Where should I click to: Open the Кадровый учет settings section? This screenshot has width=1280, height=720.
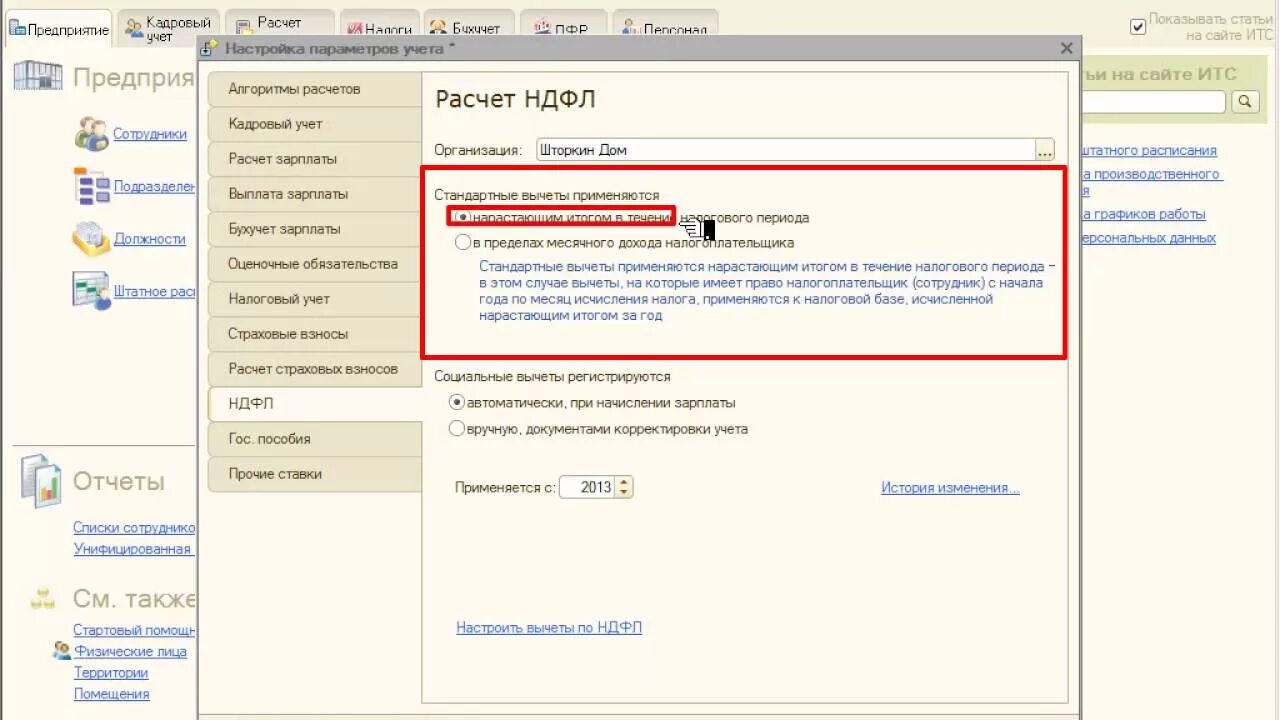pos(314,124)
